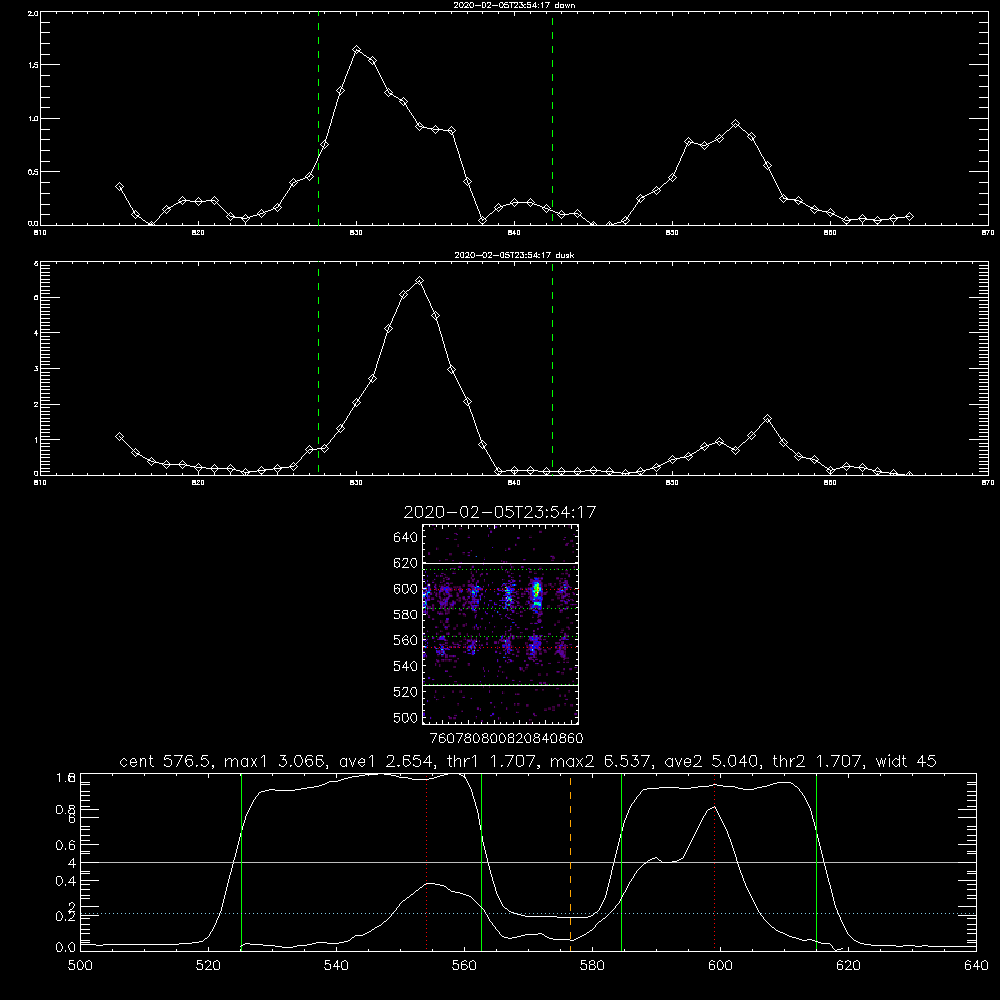Open the spectrogram image thumbnail
This screenshot has height=1000, width=1000.
[500, 624]
